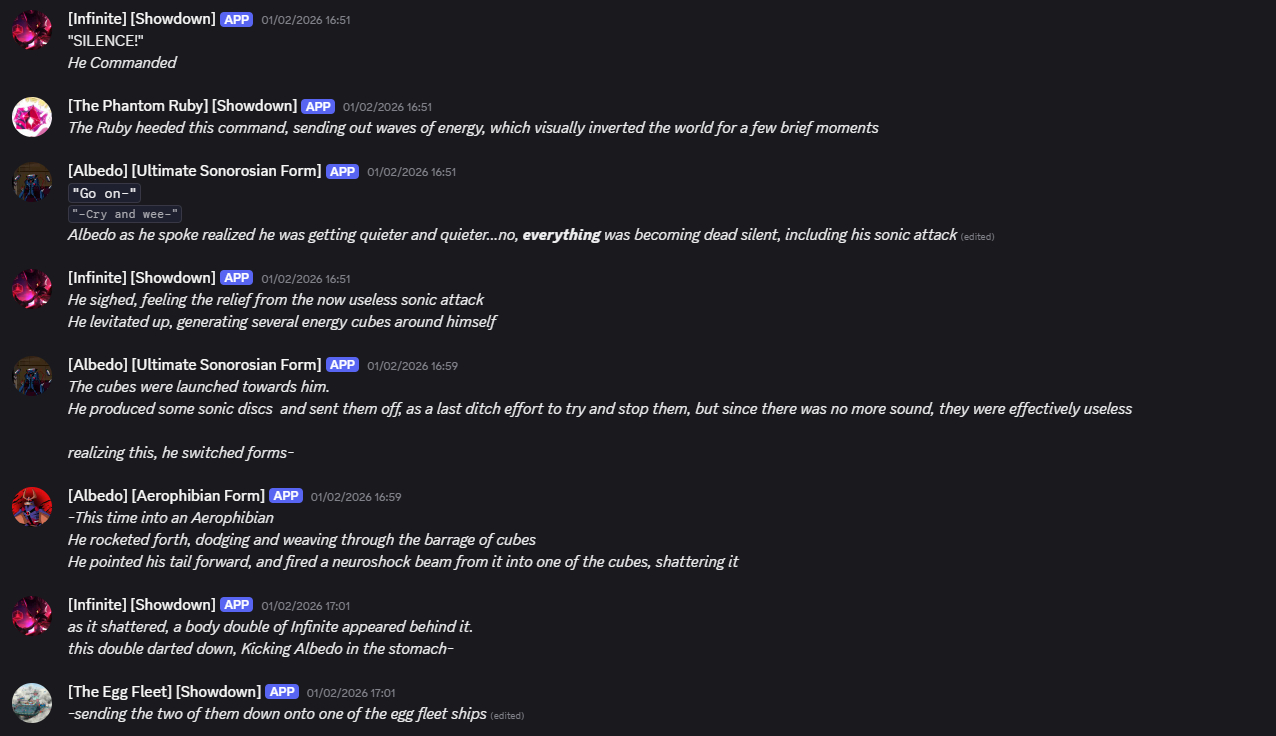Click the "SILENCE!" message text

[x=106, y=41]
